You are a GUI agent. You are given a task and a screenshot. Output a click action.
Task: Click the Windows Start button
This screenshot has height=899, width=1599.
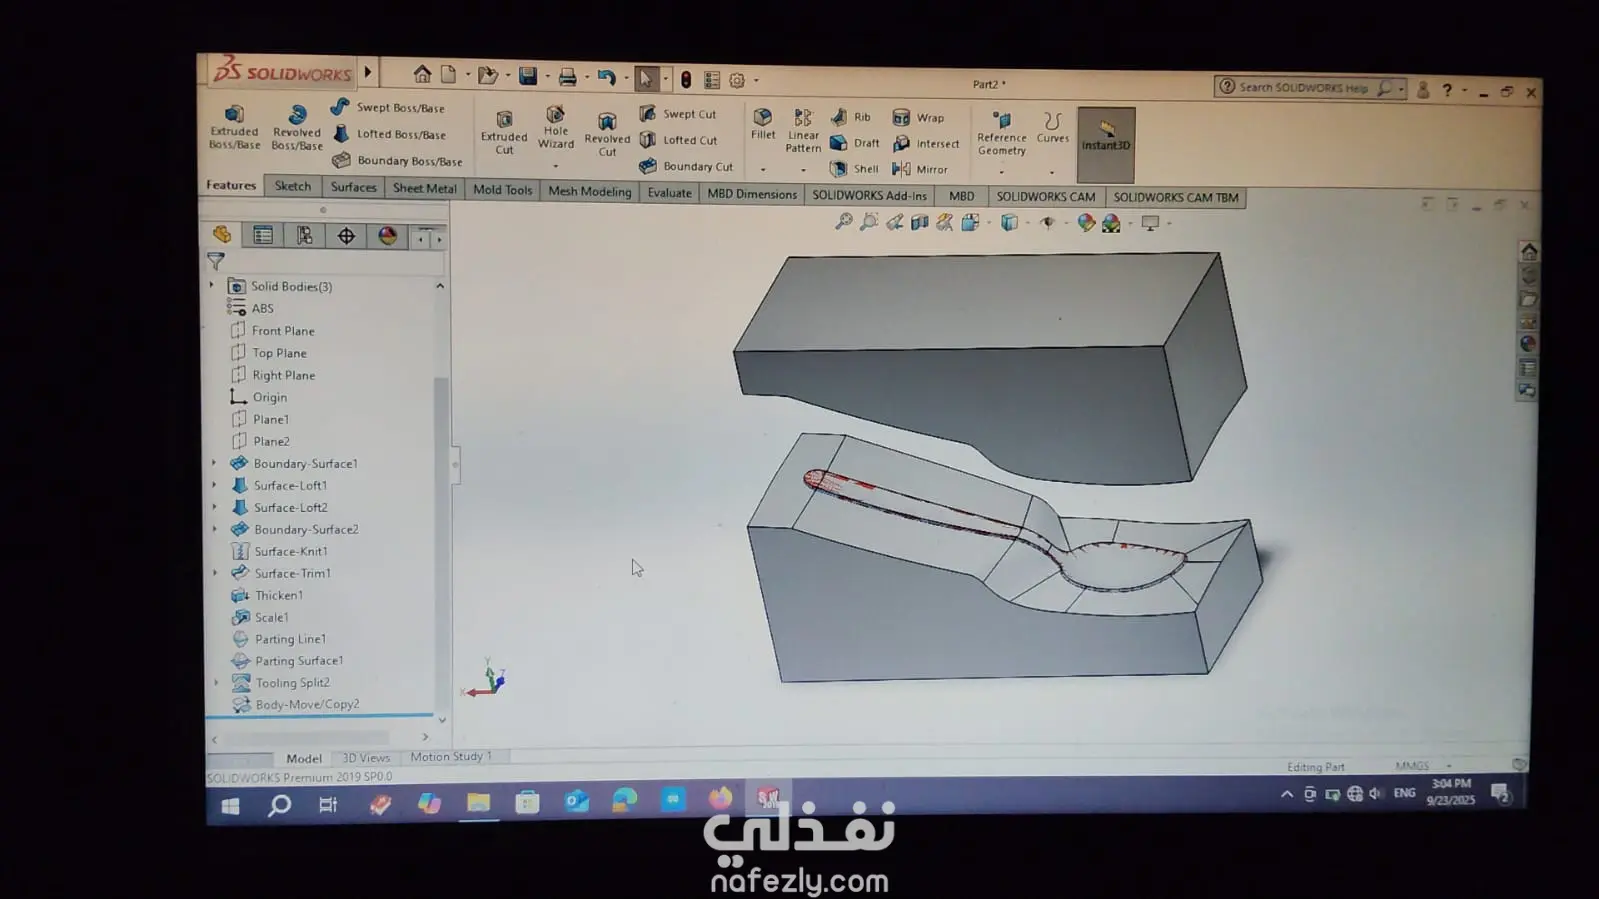(x=230, y=806)
